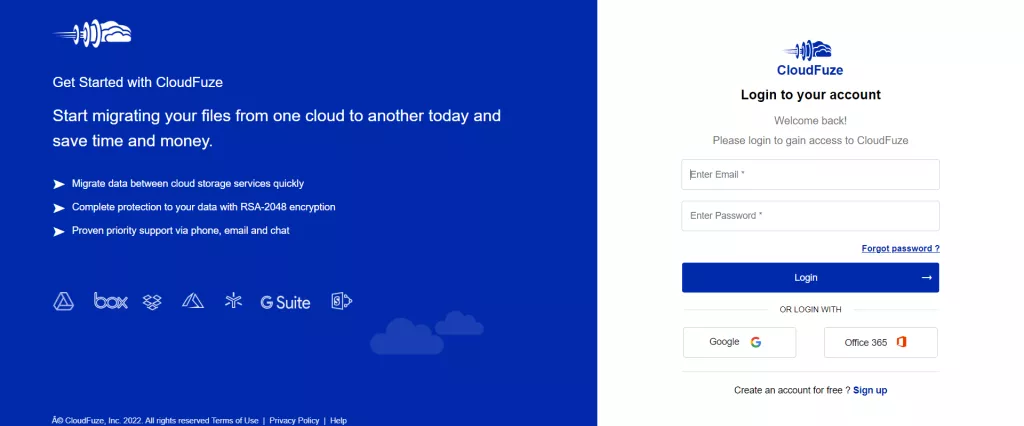Viewport: 1024px width, 426px height.
Task: Click the Office 365 icon in the button
Action: [901, 342]
